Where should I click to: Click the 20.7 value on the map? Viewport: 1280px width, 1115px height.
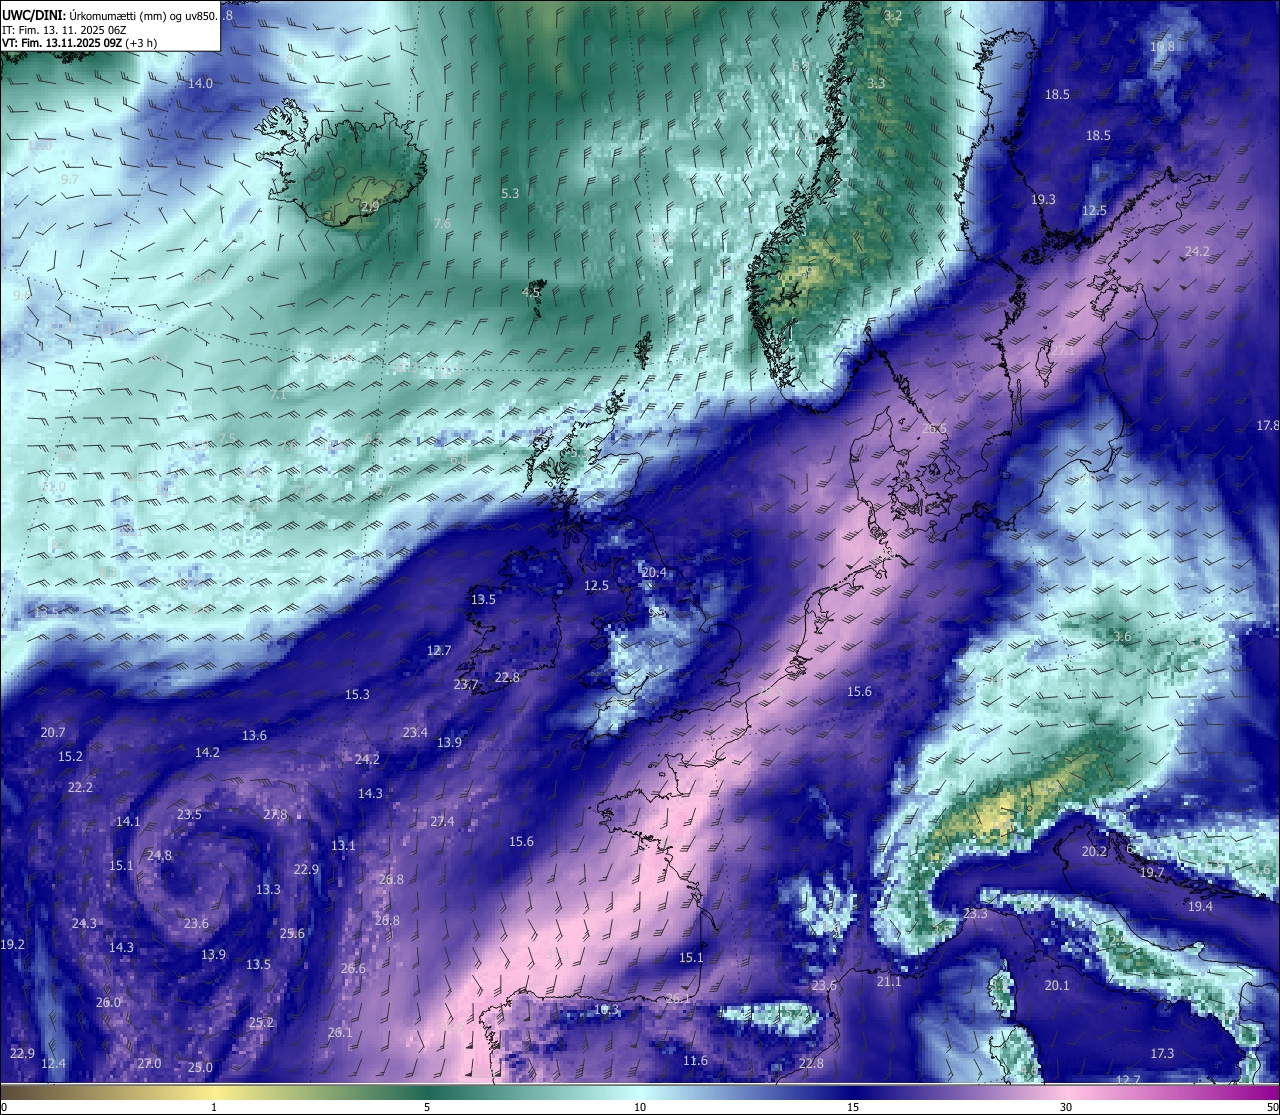(x=53, y=733)
